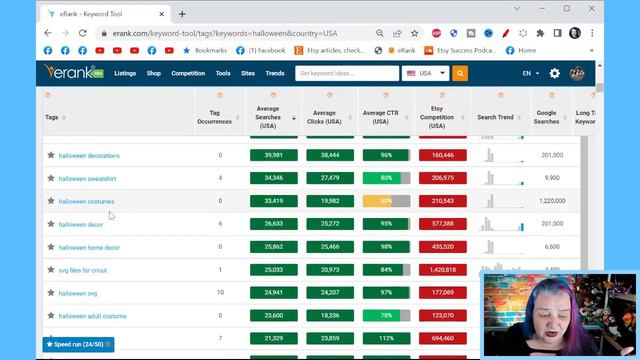
Task: Bookmark this page star icon
Action: click(x=415, y=33)
